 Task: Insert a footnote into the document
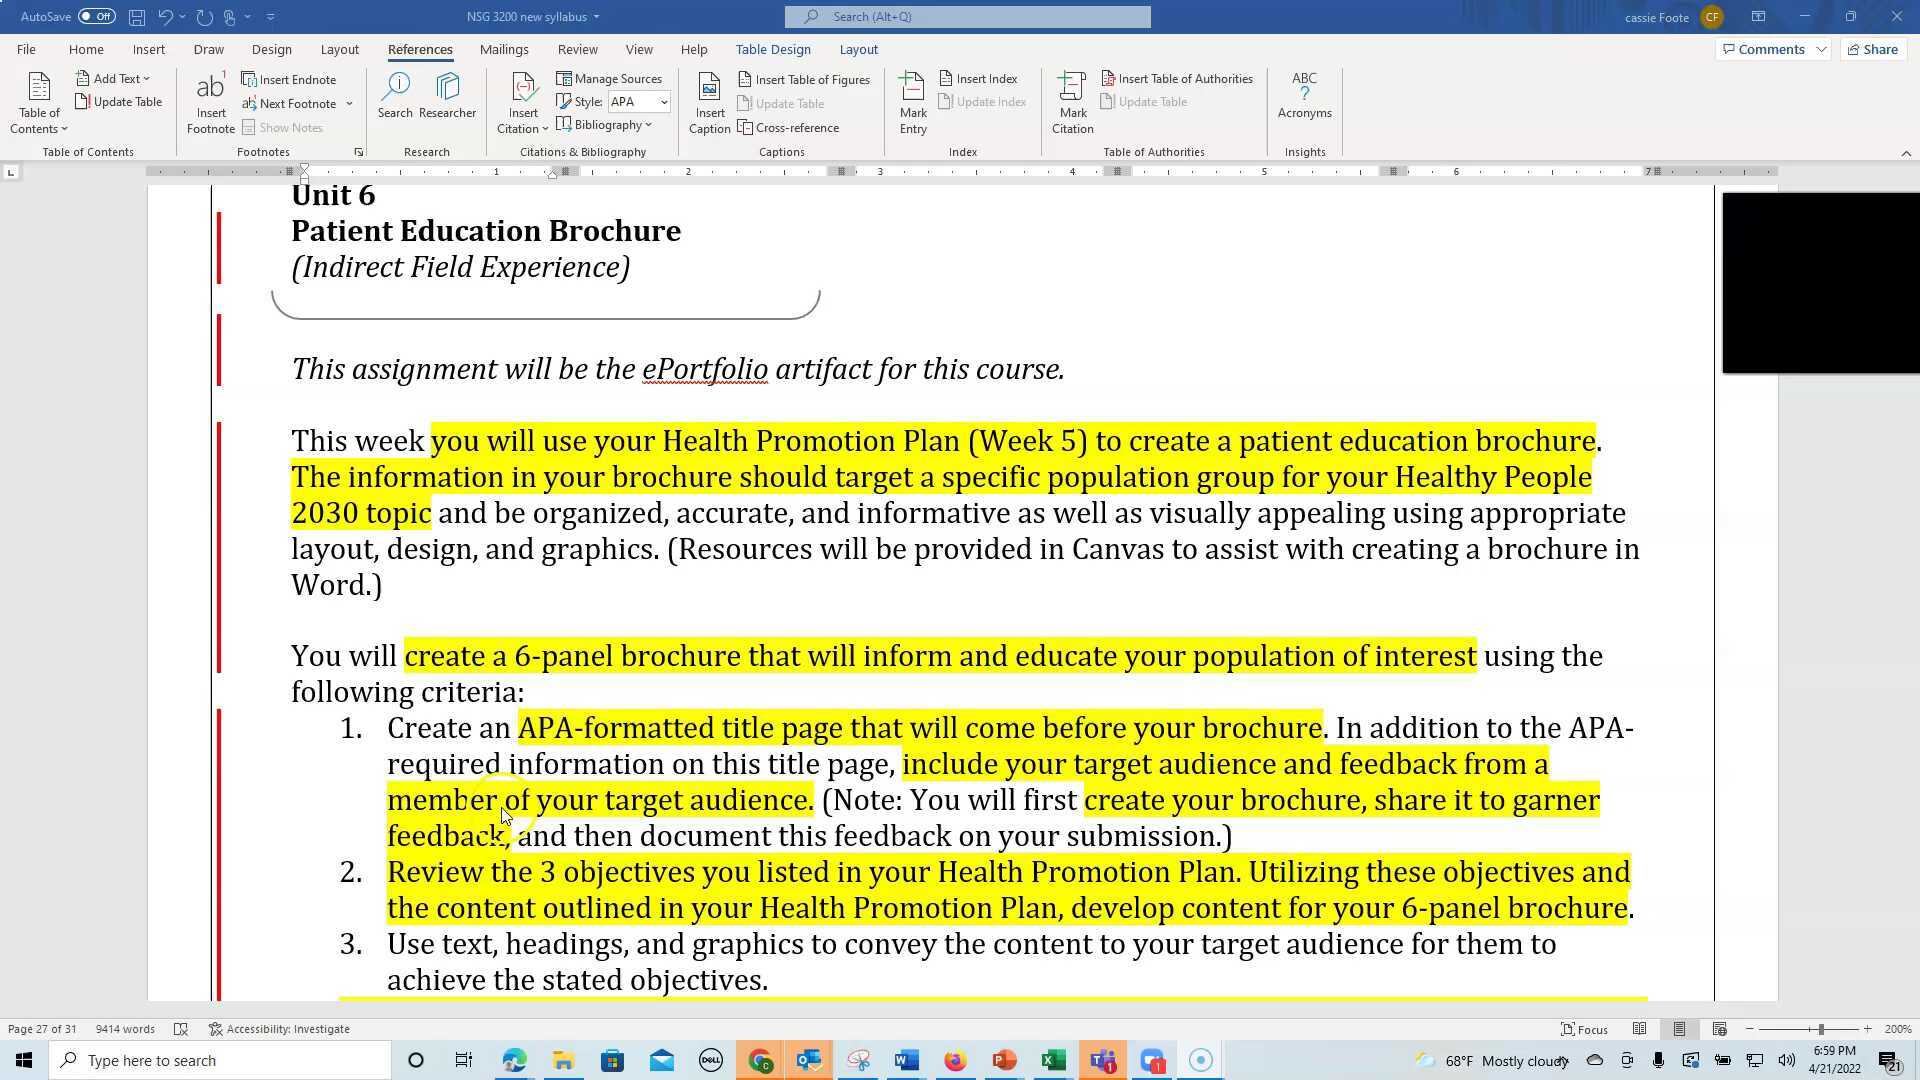click(x=210, y=100)
